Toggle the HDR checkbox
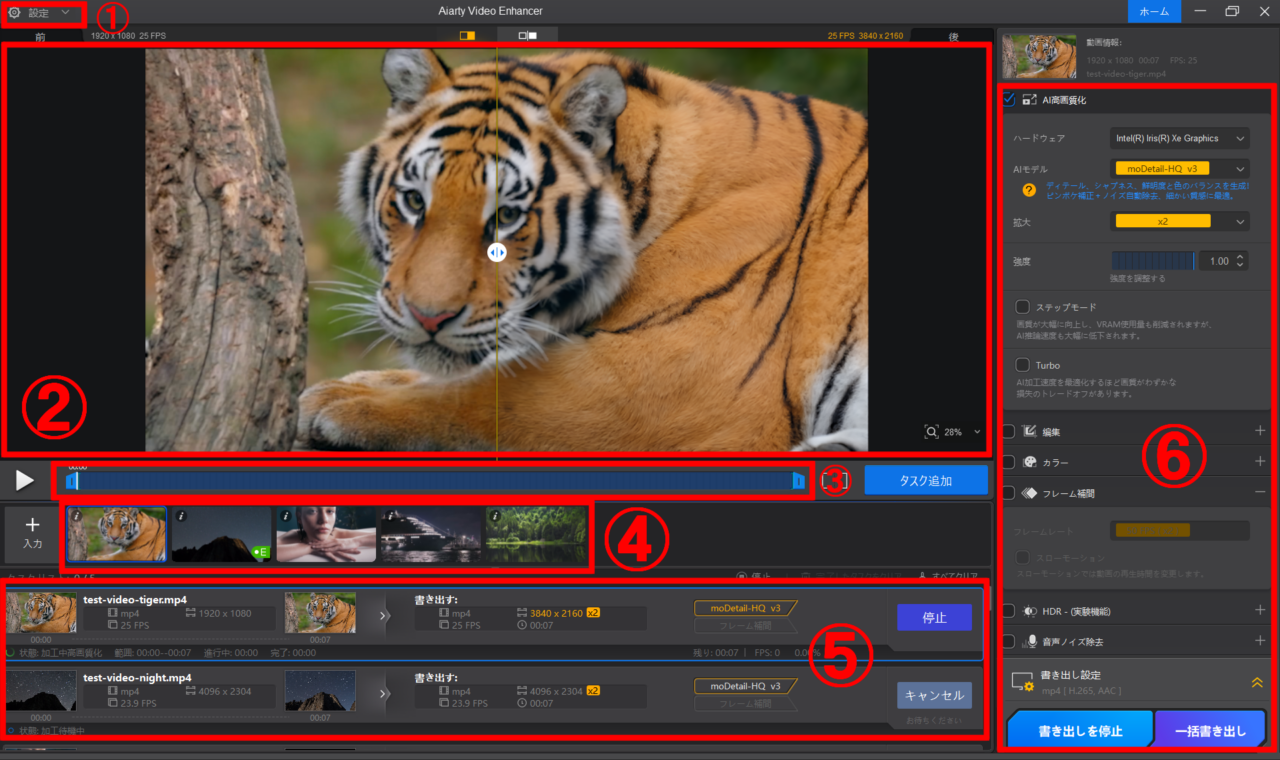The height and width of the screenshot is (760, 1280). tap(1008, 610)
